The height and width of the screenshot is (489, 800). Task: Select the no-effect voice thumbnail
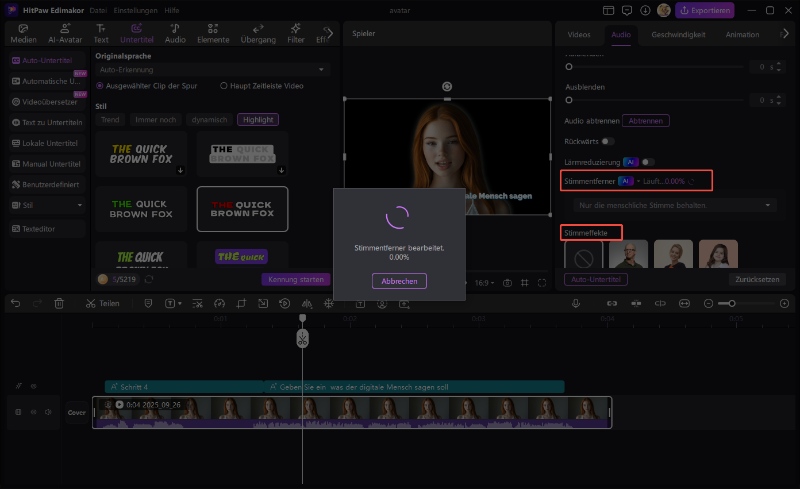click(x=583, y=254)
